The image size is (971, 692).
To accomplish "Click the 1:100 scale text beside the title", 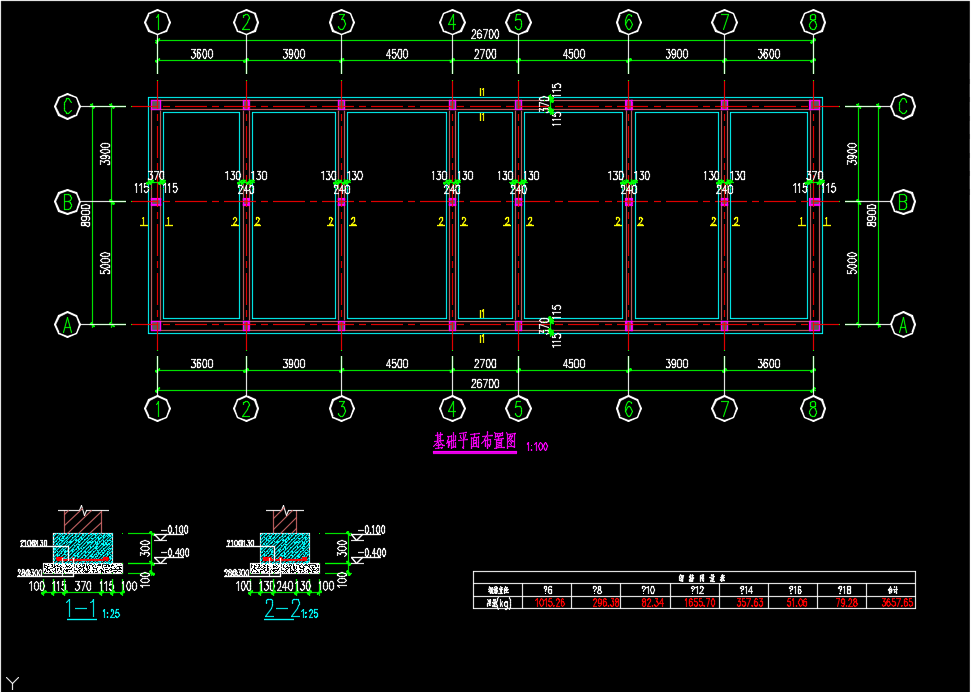I will (536, 447).
